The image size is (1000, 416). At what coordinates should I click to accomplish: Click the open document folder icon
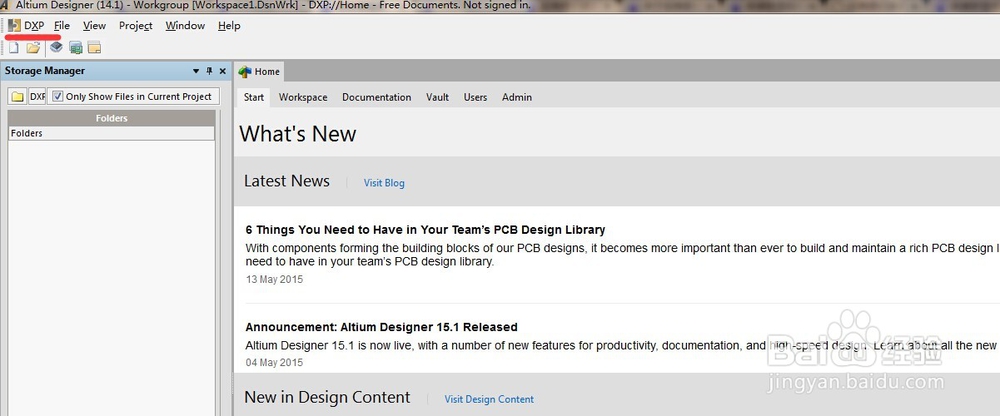pos(33,48)
